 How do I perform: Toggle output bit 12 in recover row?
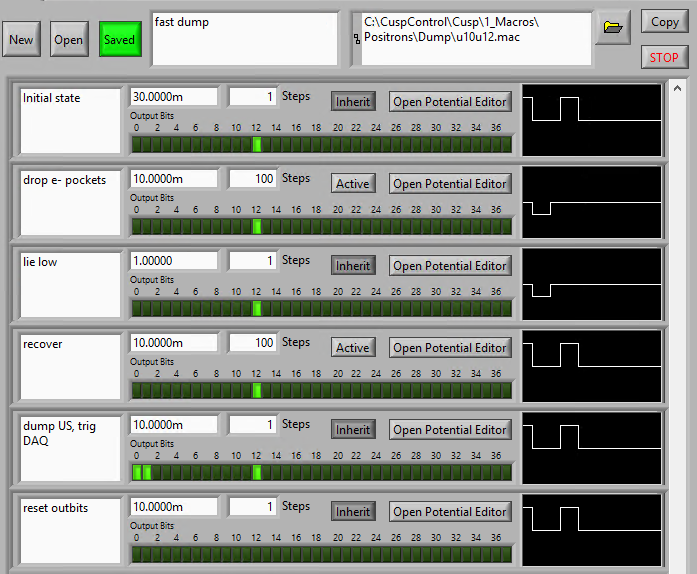(256, 390)
